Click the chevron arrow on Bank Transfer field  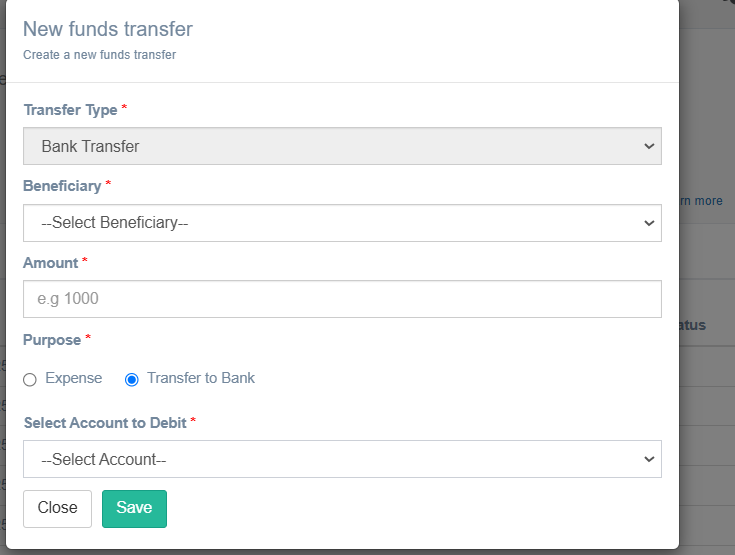click(x=649, y=146)
